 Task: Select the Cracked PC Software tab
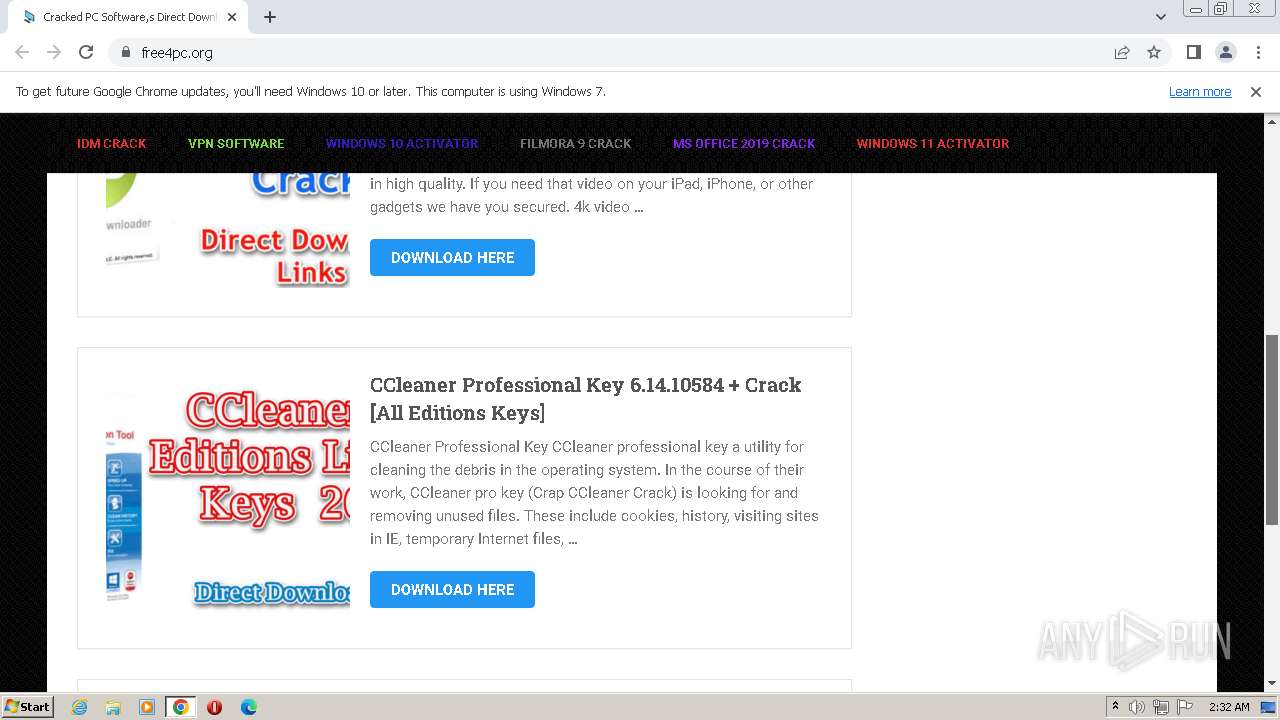tap(128, 17)
